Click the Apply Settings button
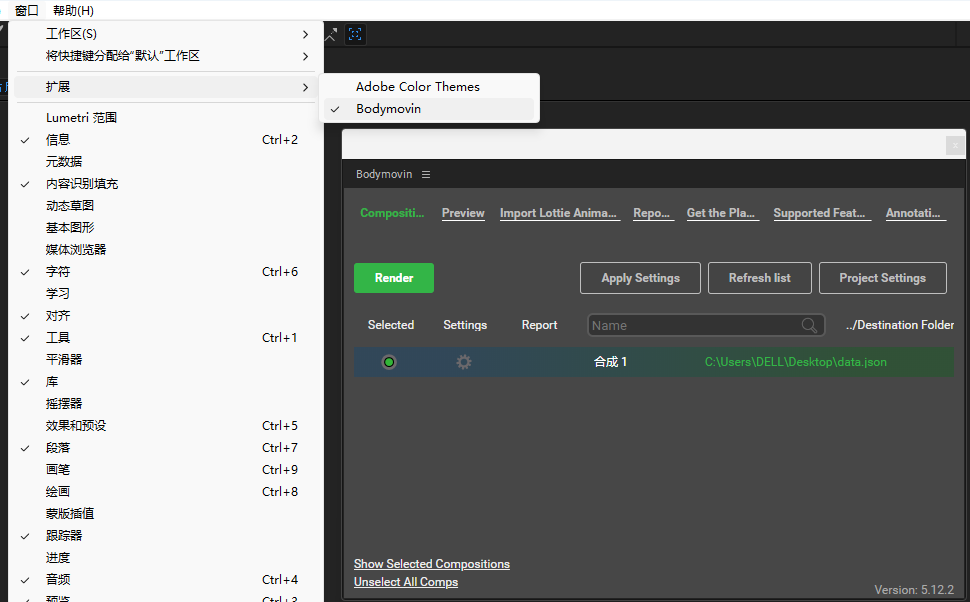 coord(640,278)
